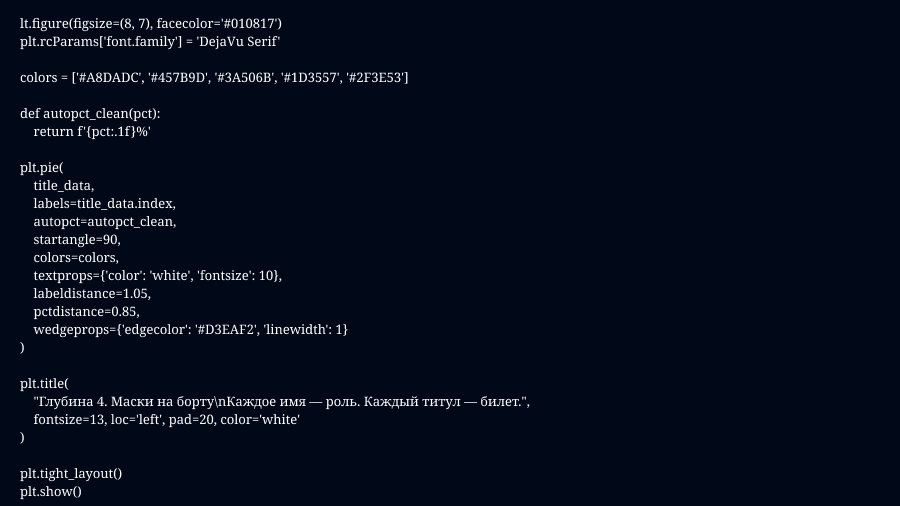
Task: Click the colors=colors argument line
Action: [x=76, y=257]
